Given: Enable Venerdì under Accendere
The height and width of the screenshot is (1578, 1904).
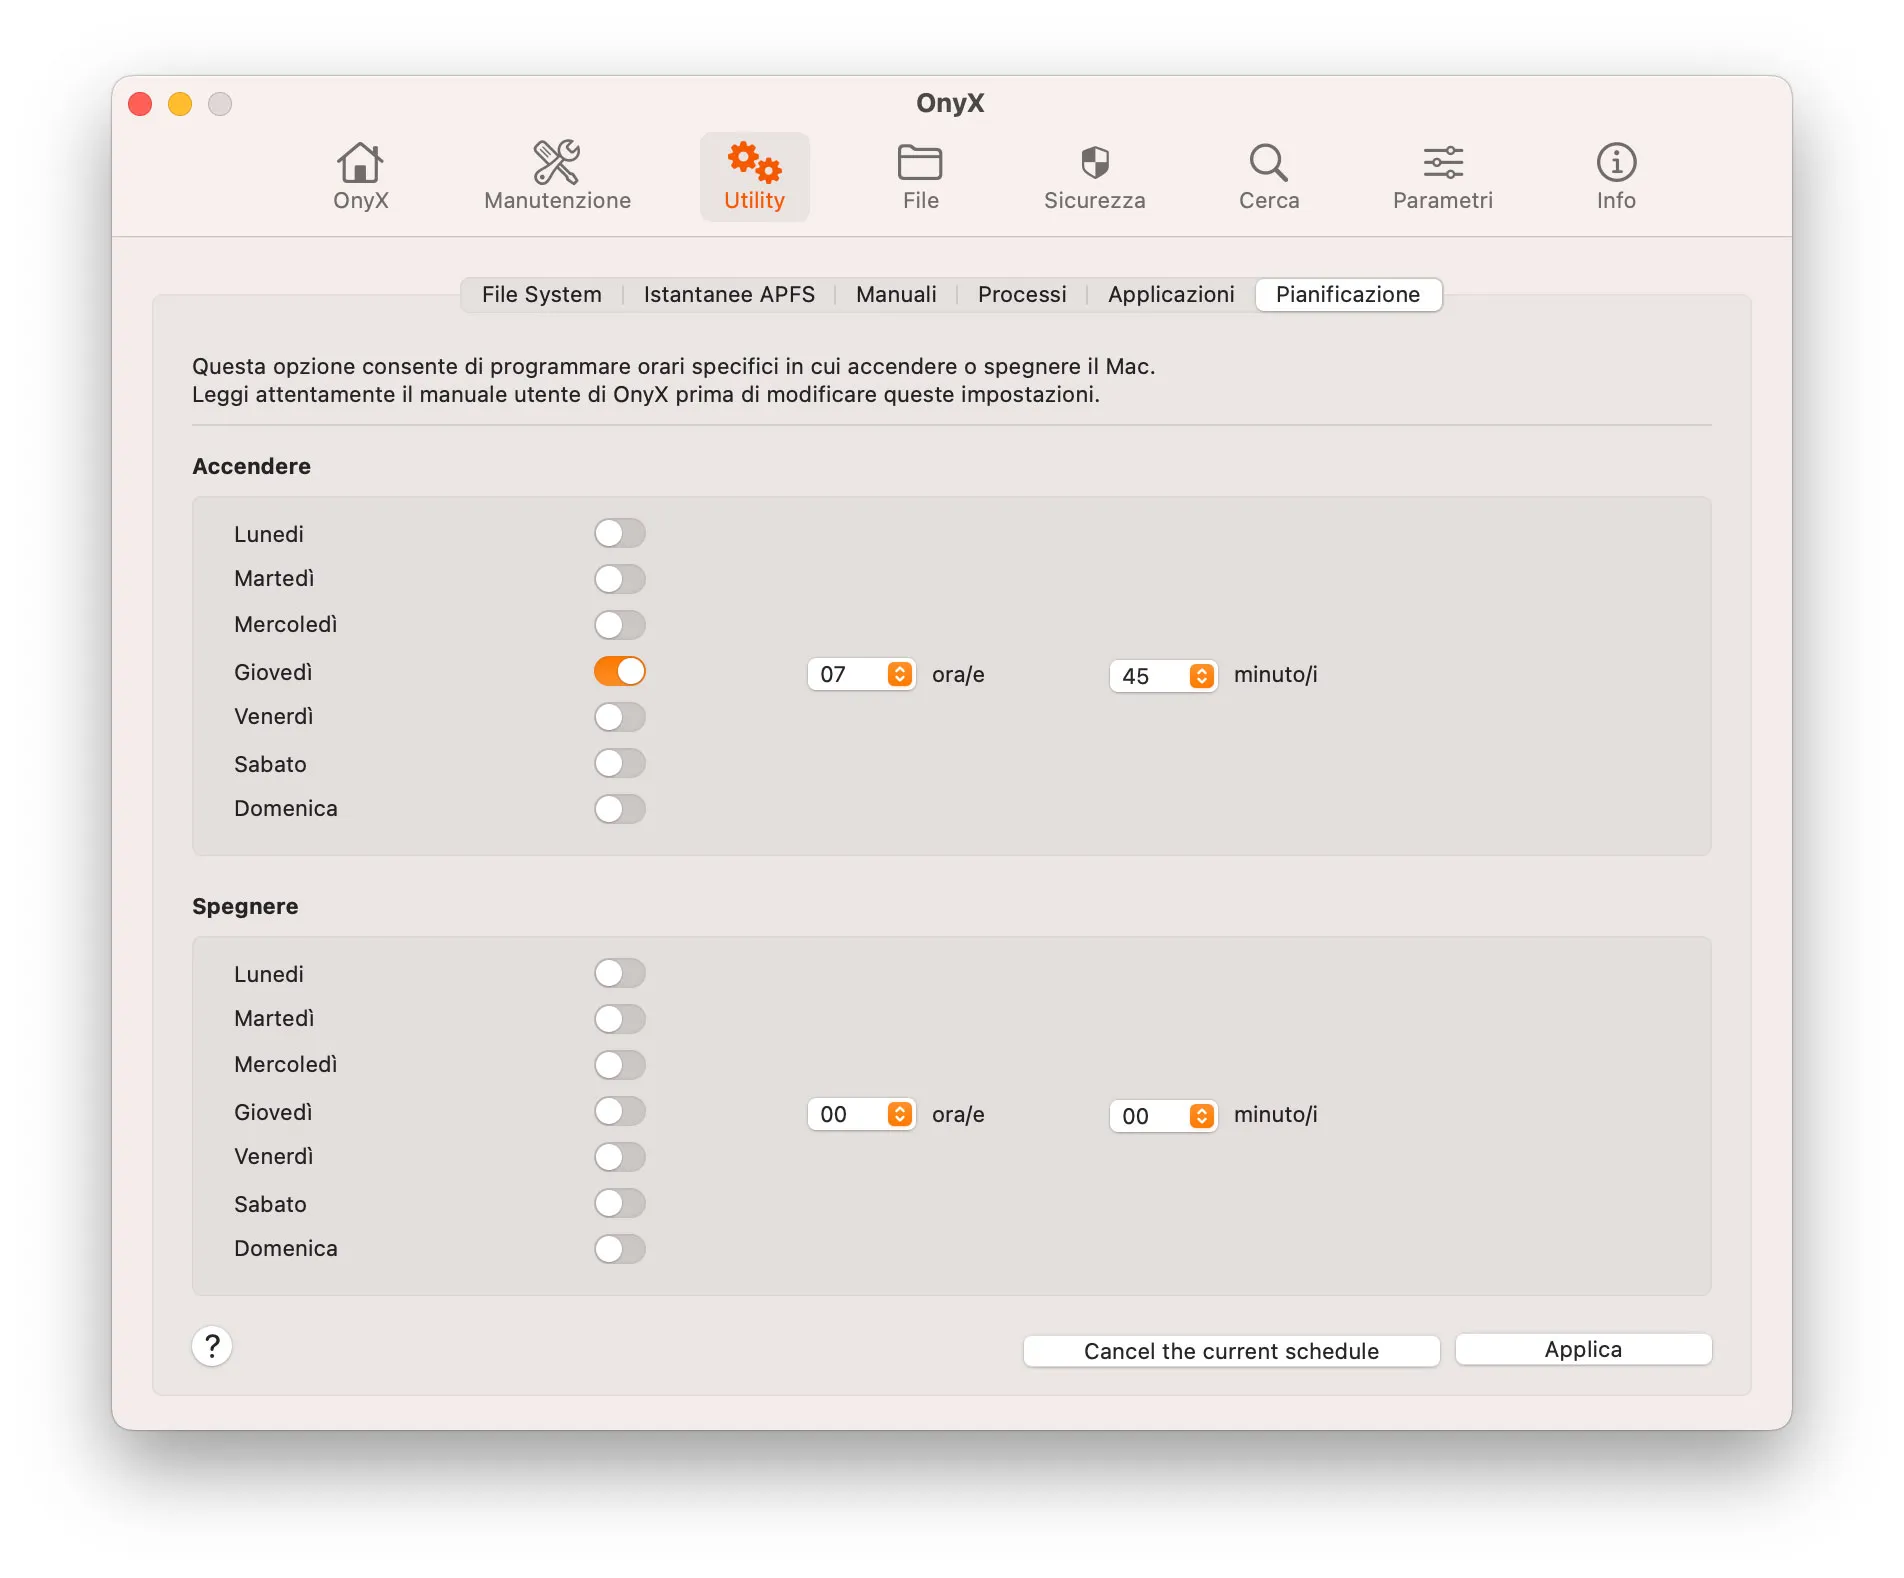Looking at the screenshot, I should pos(620,717).
